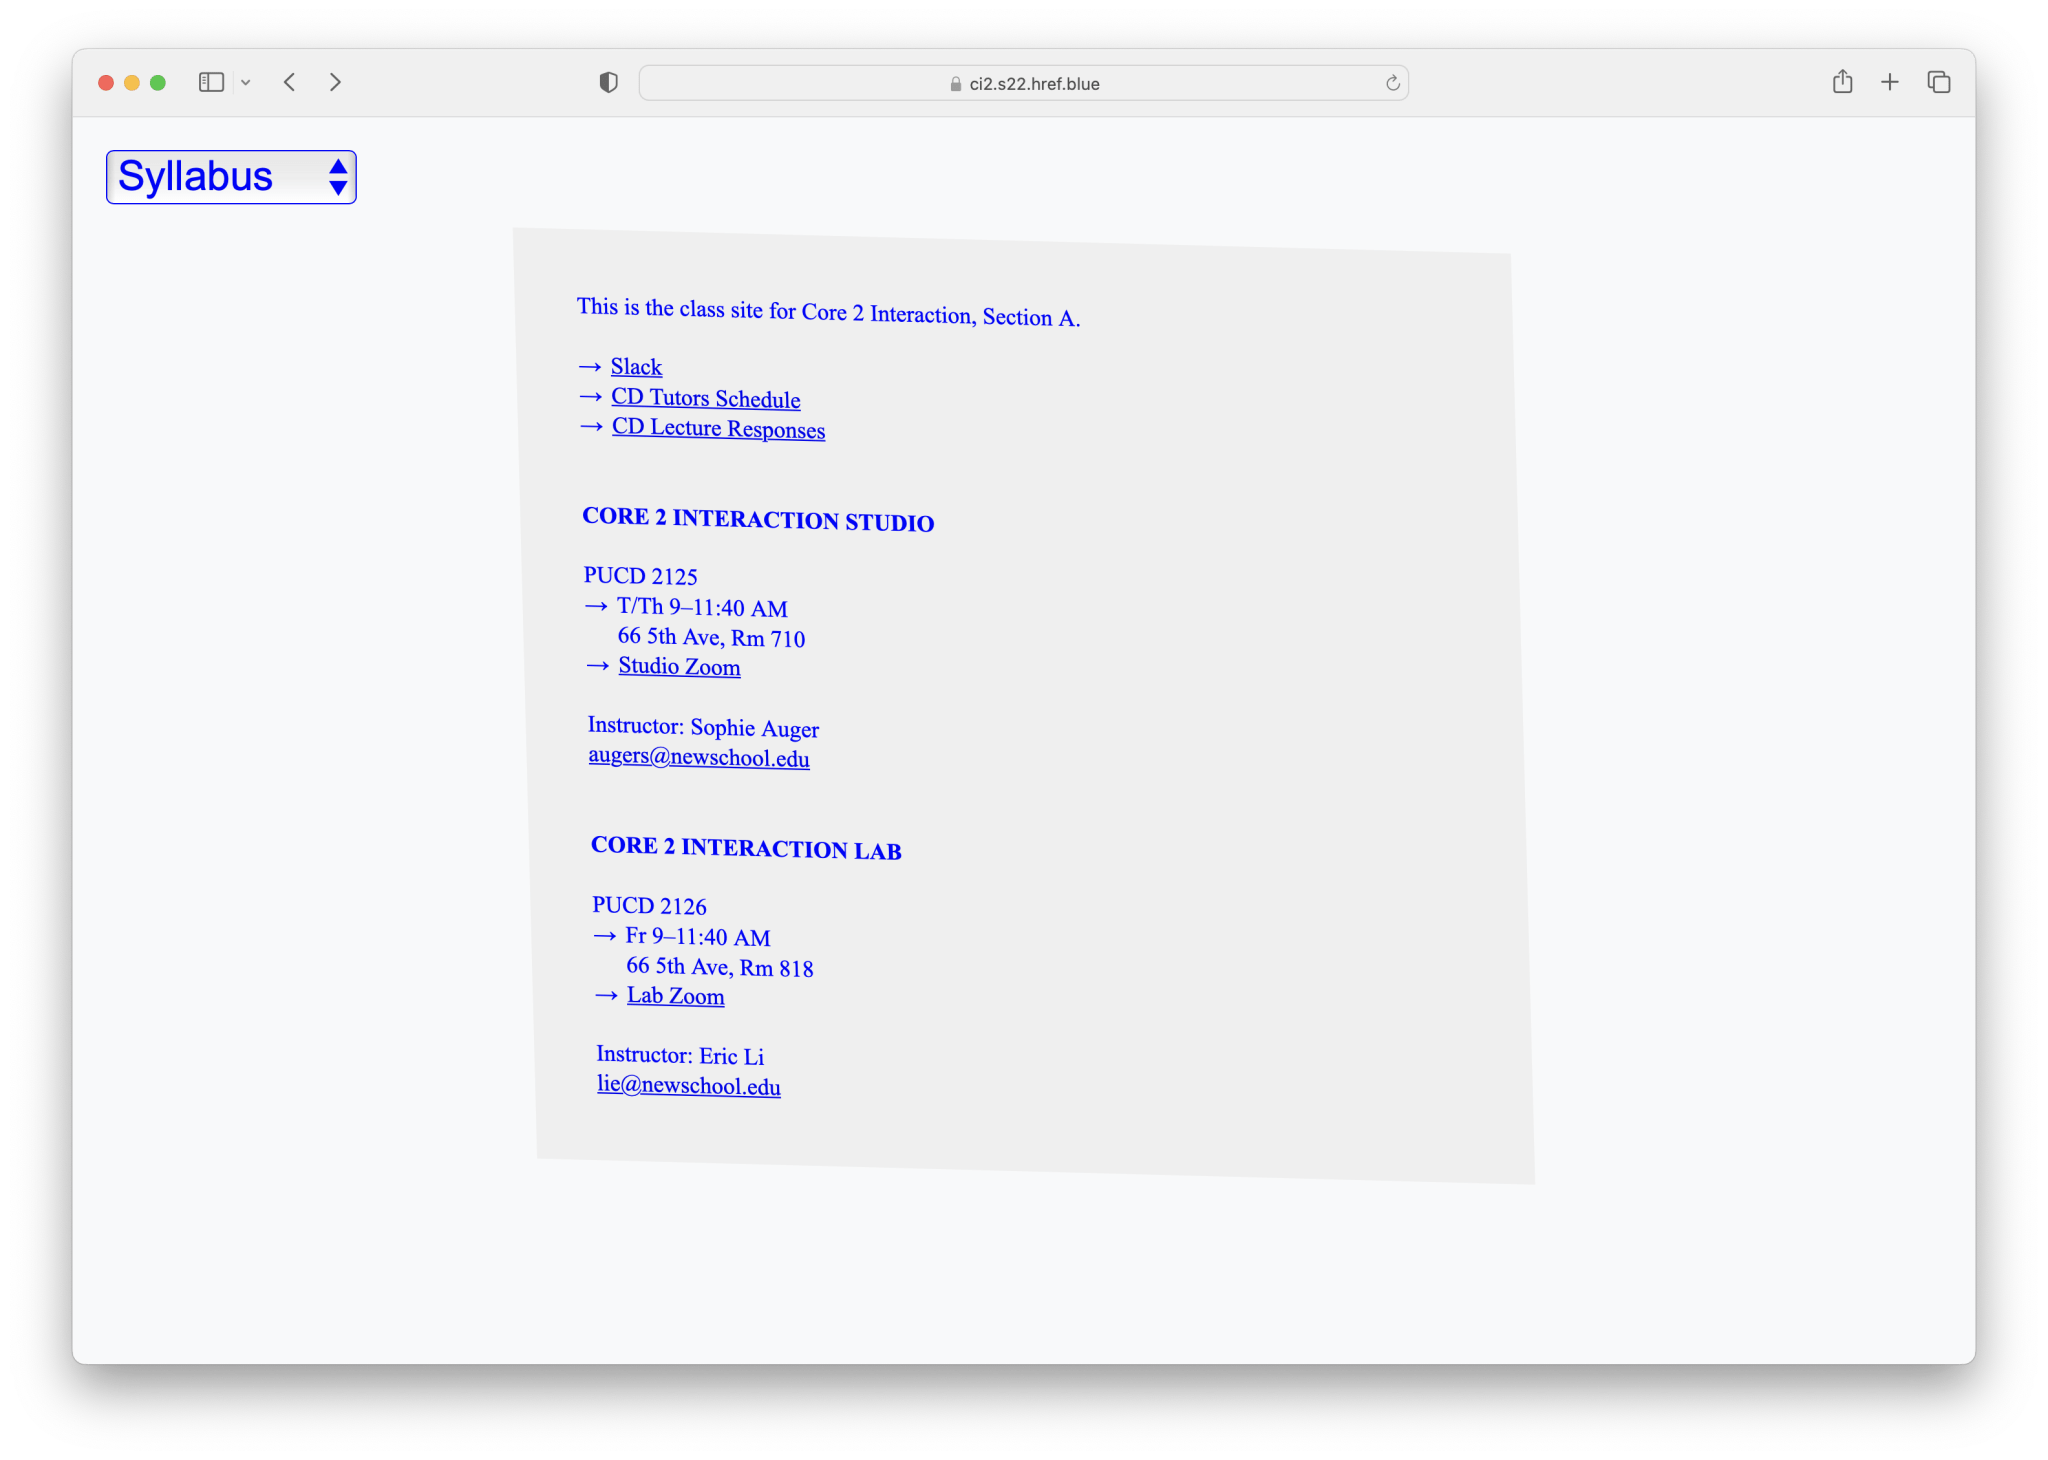The image size is (2048, 1460).
Task: Email augers@newschool.edu
Action: click(699, 757)
